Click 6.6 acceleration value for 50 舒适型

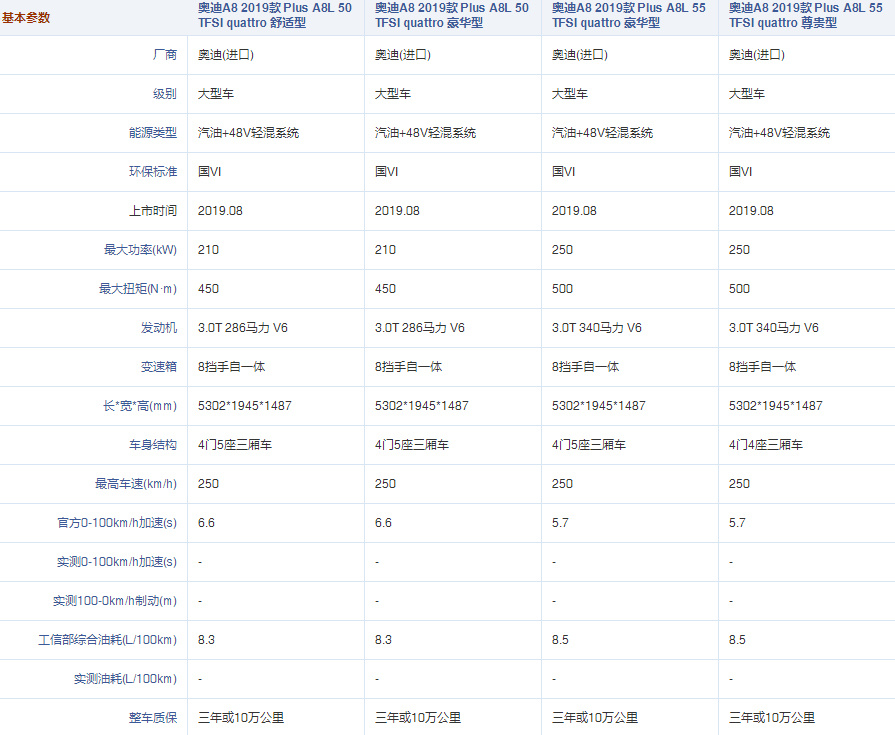pyautogui.click(x=206, y=523)
